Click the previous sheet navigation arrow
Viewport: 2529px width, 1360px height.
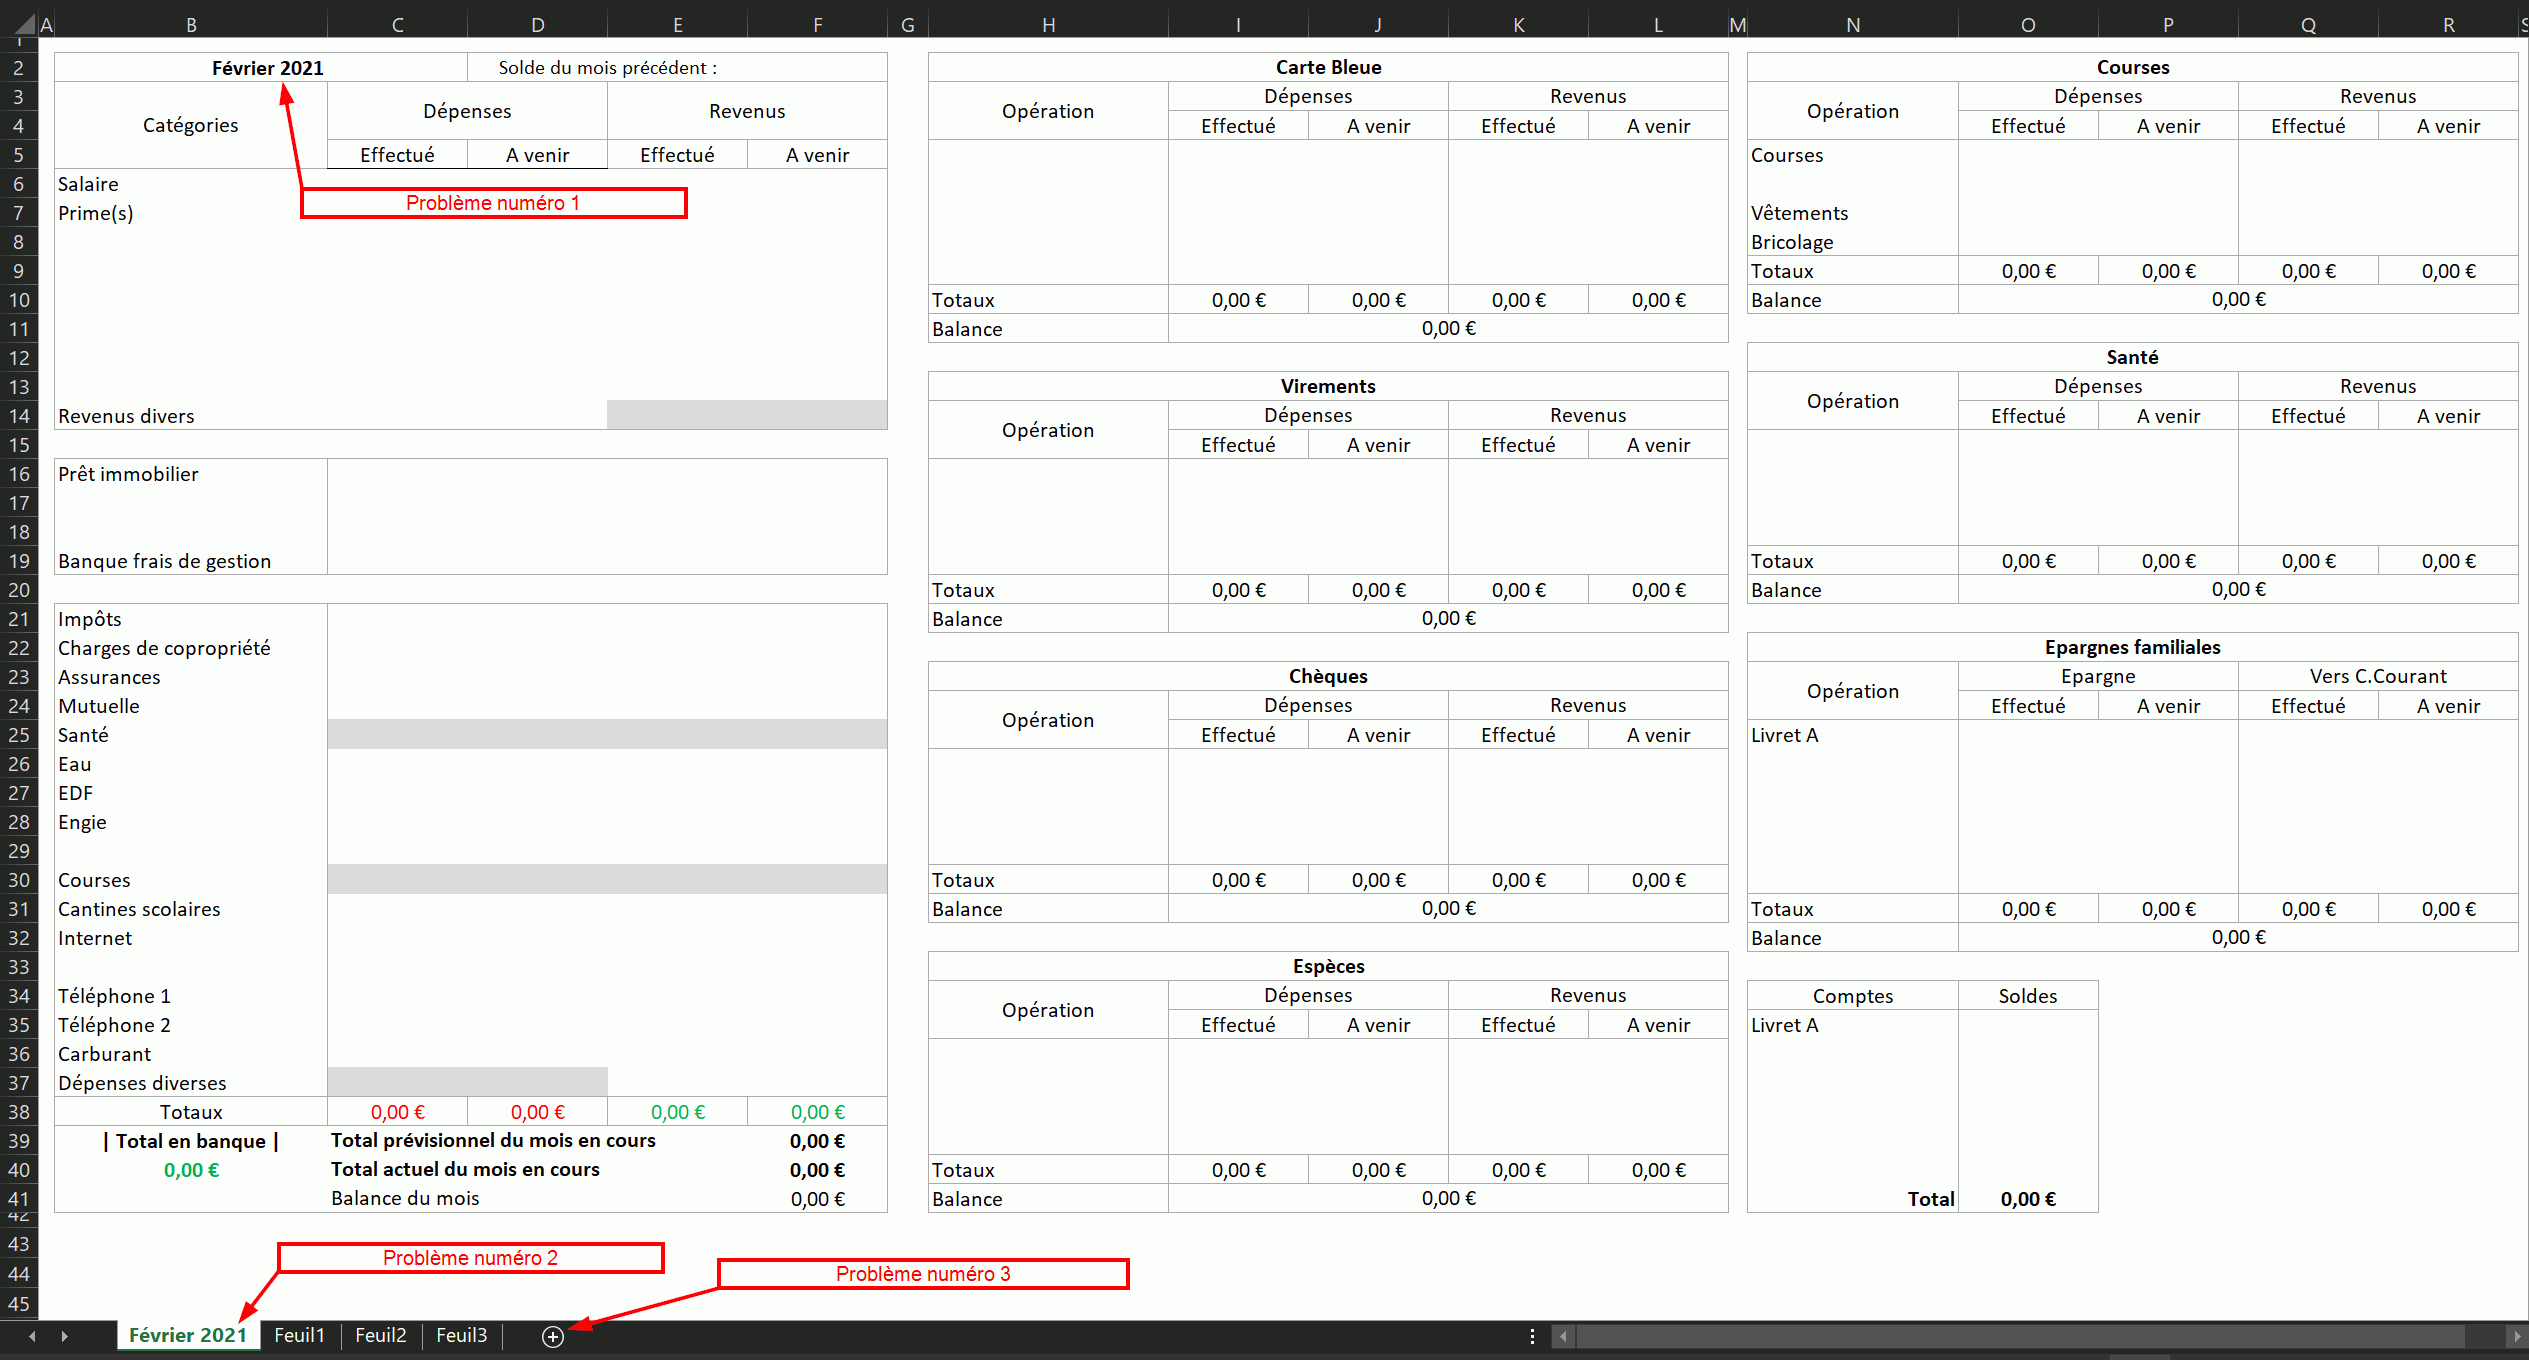tap(32, 1336)
